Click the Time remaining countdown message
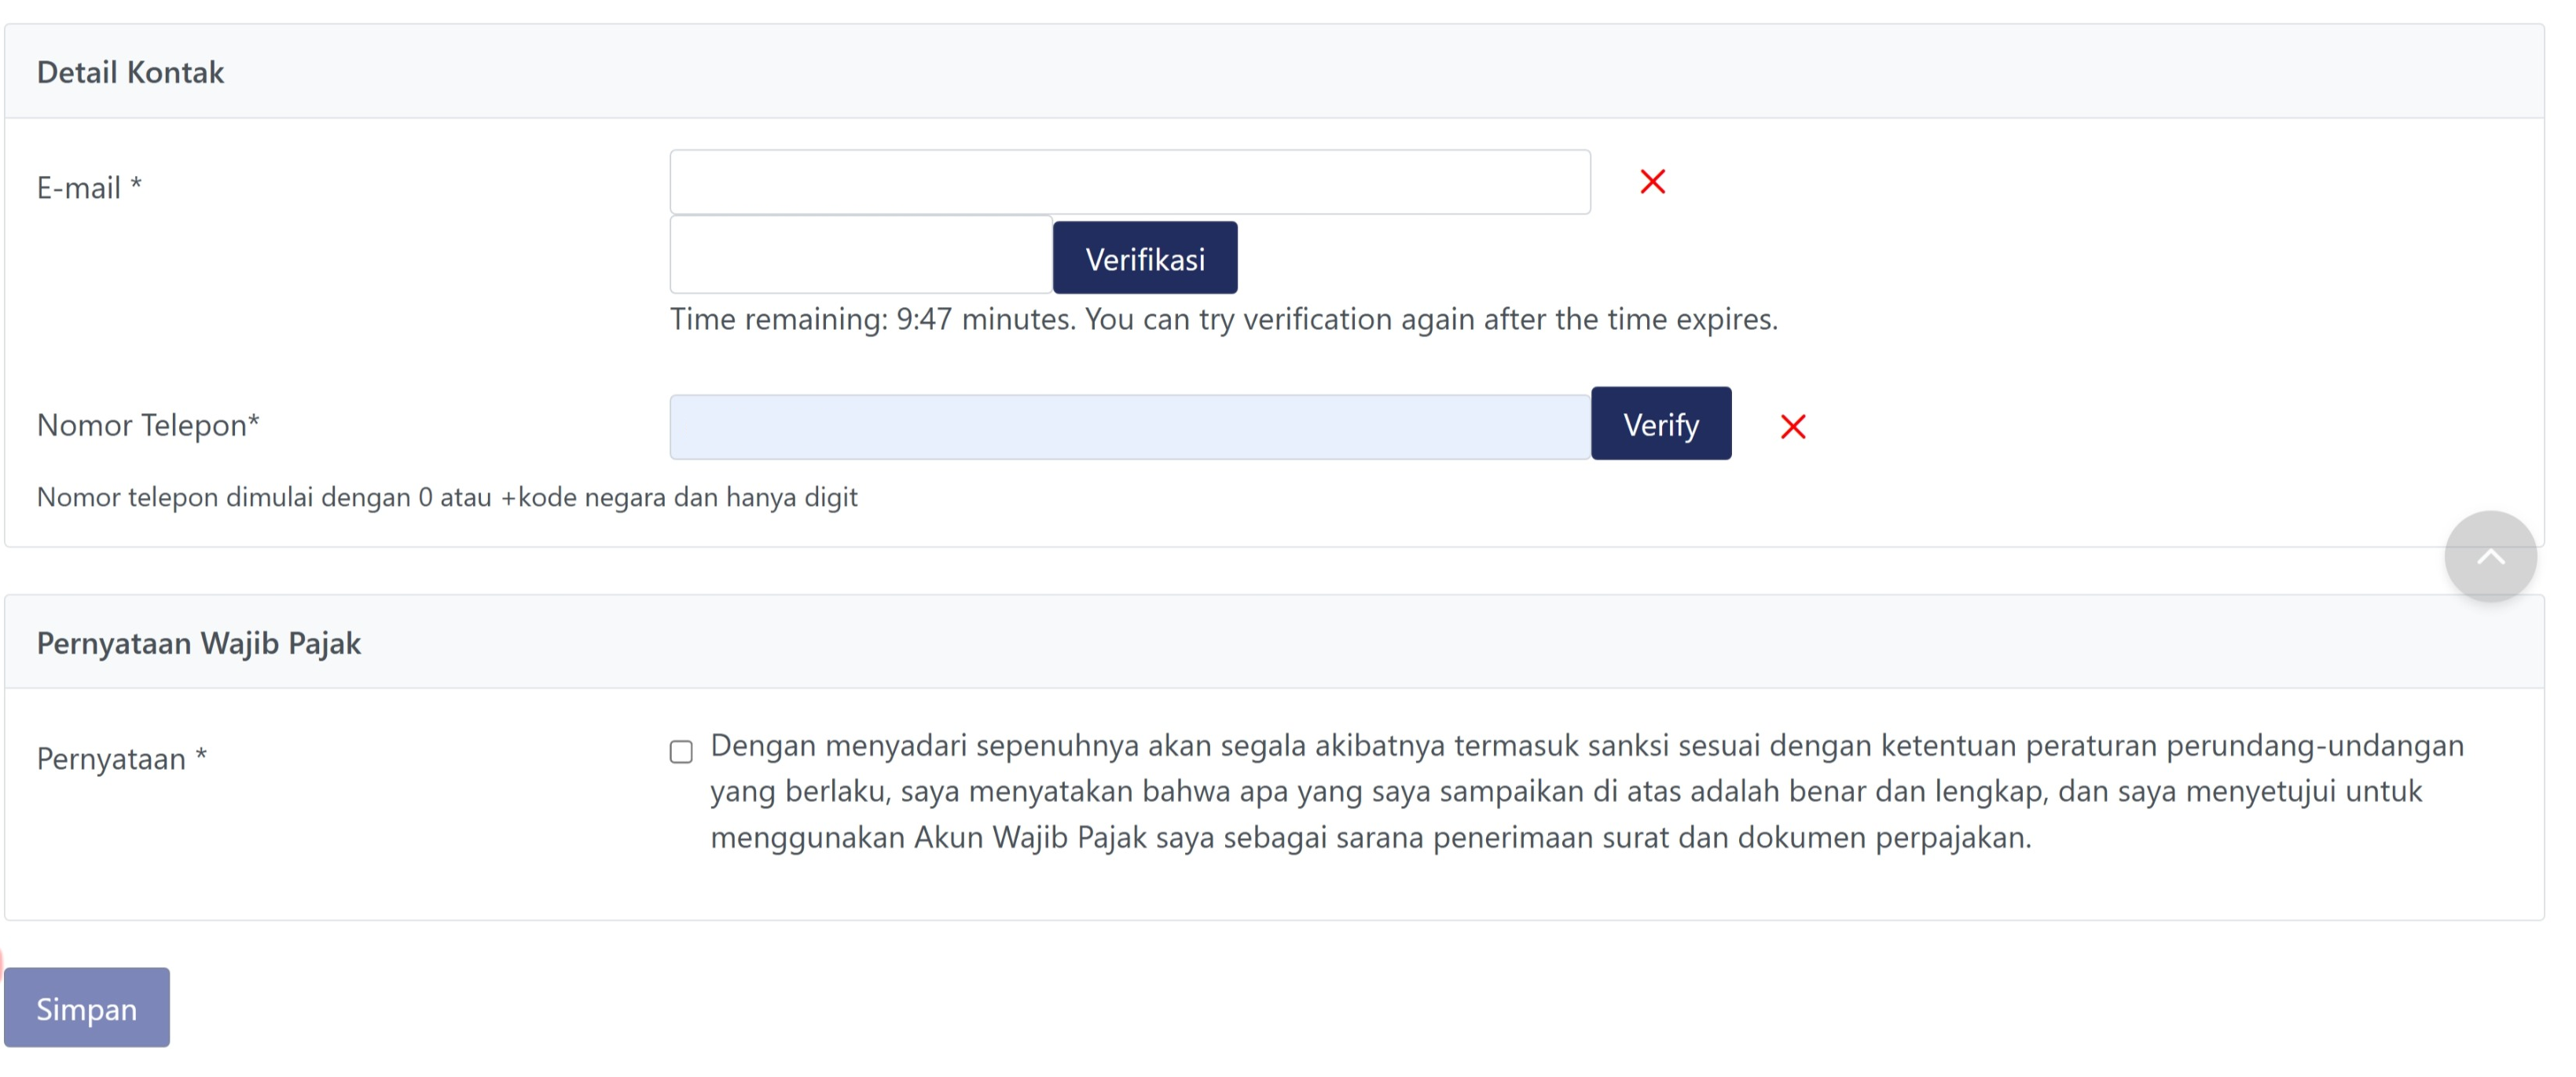 [1223, 319]
